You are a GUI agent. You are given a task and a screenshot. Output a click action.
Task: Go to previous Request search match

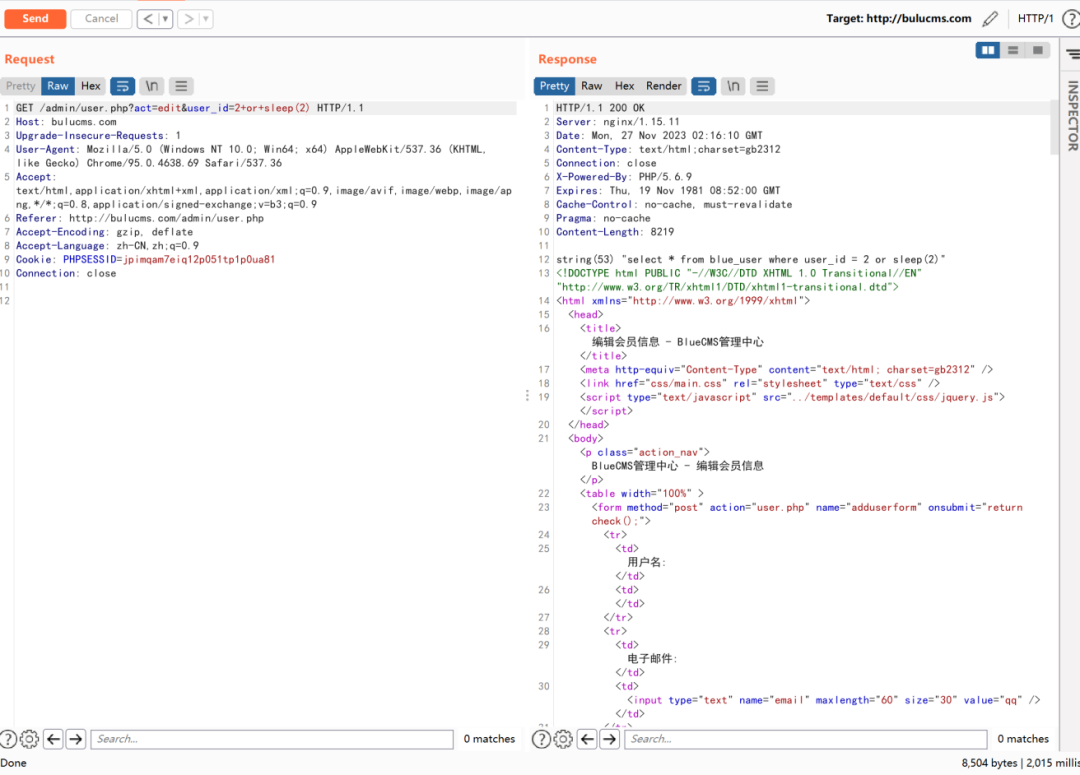(x=54, y=739)
